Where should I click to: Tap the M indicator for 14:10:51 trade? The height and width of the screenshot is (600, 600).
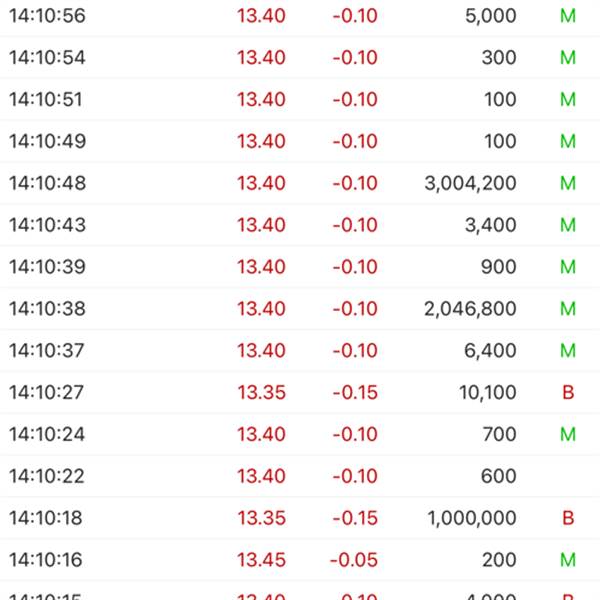coord(568,99)
